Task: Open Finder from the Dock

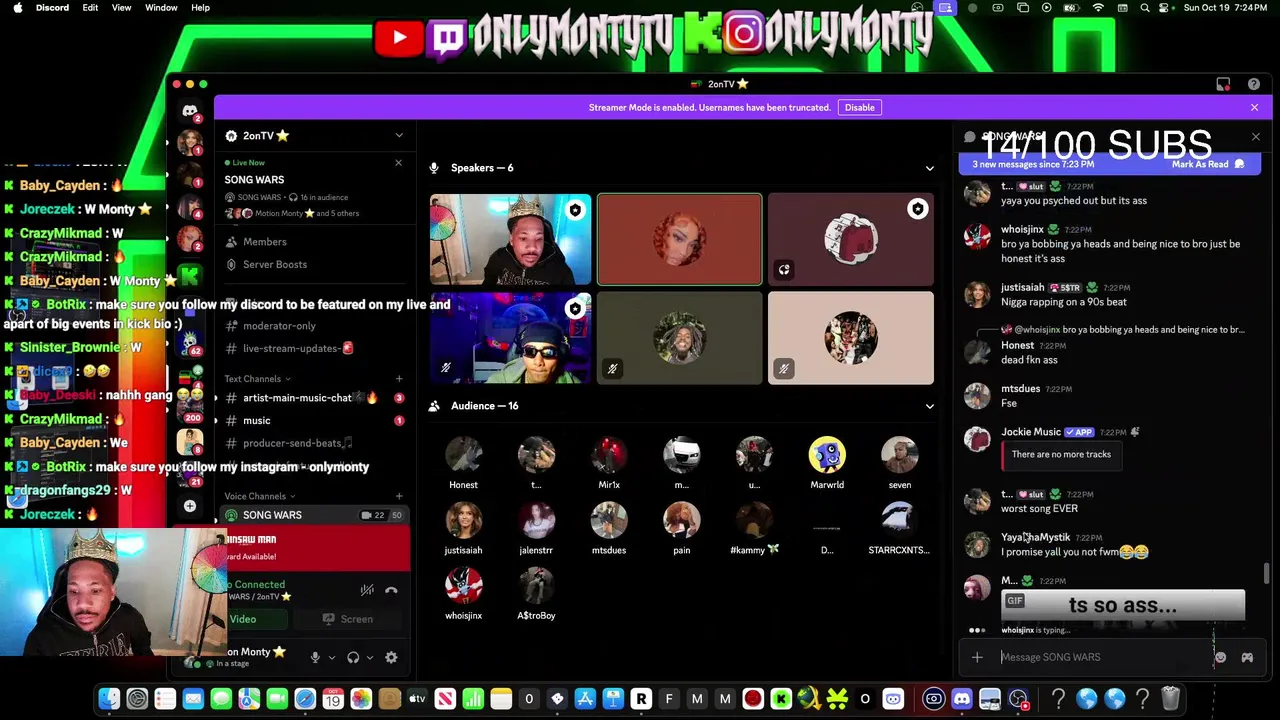Action: coord(109,699)
